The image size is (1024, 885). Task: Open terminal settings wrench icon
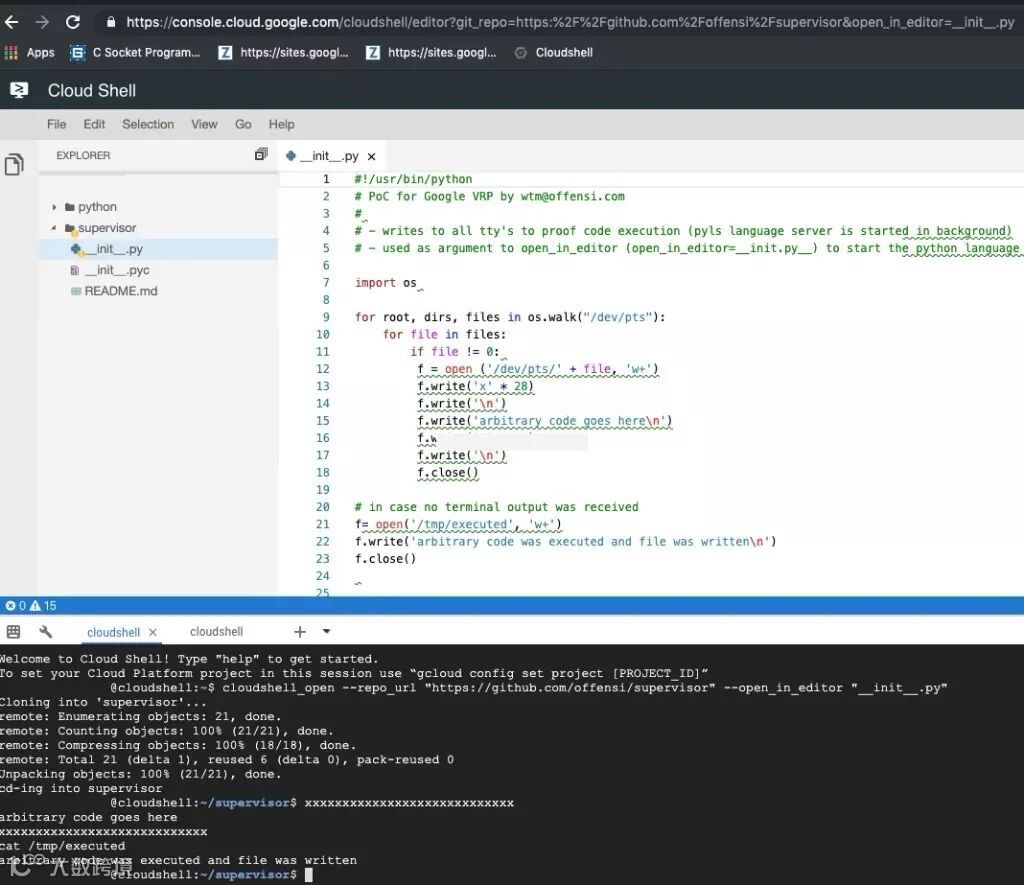tap(46, 632)
